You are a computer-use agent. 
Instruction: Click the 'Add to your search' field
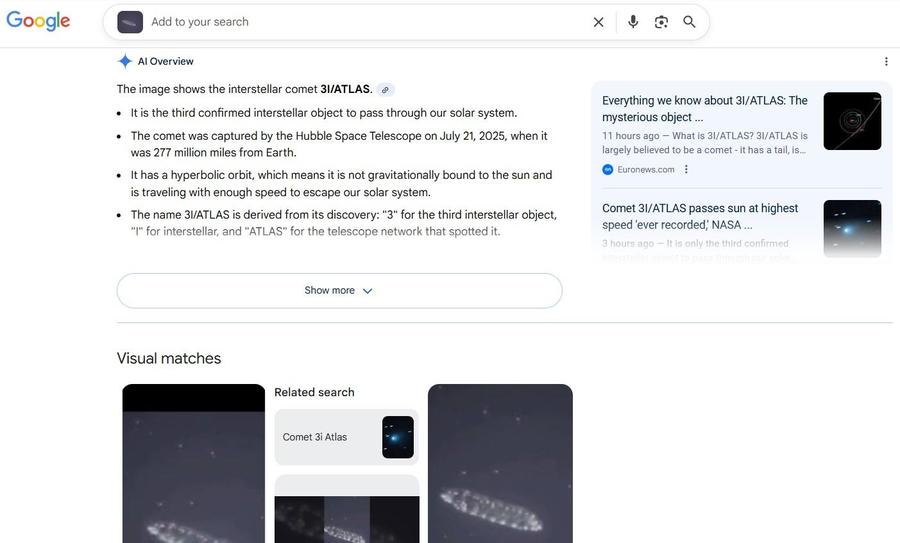pos(360,22)
